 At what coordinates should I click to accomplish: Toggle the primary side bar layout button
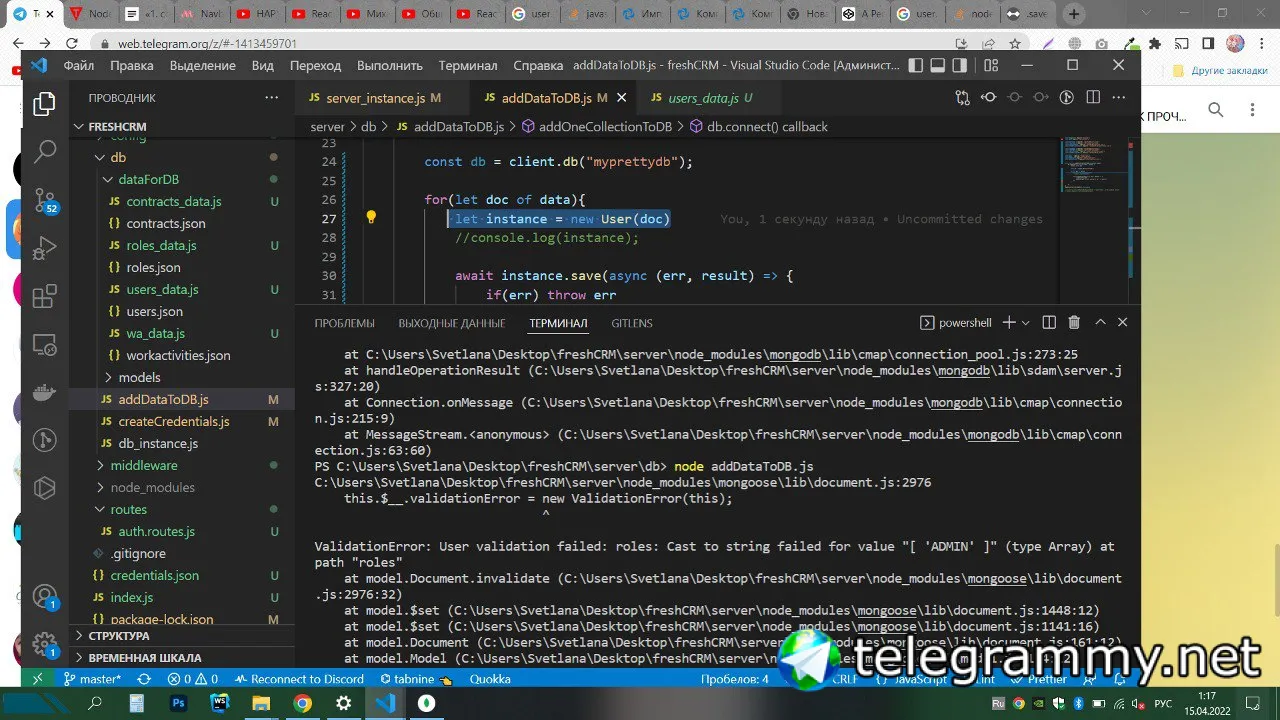tap(916, 65)
